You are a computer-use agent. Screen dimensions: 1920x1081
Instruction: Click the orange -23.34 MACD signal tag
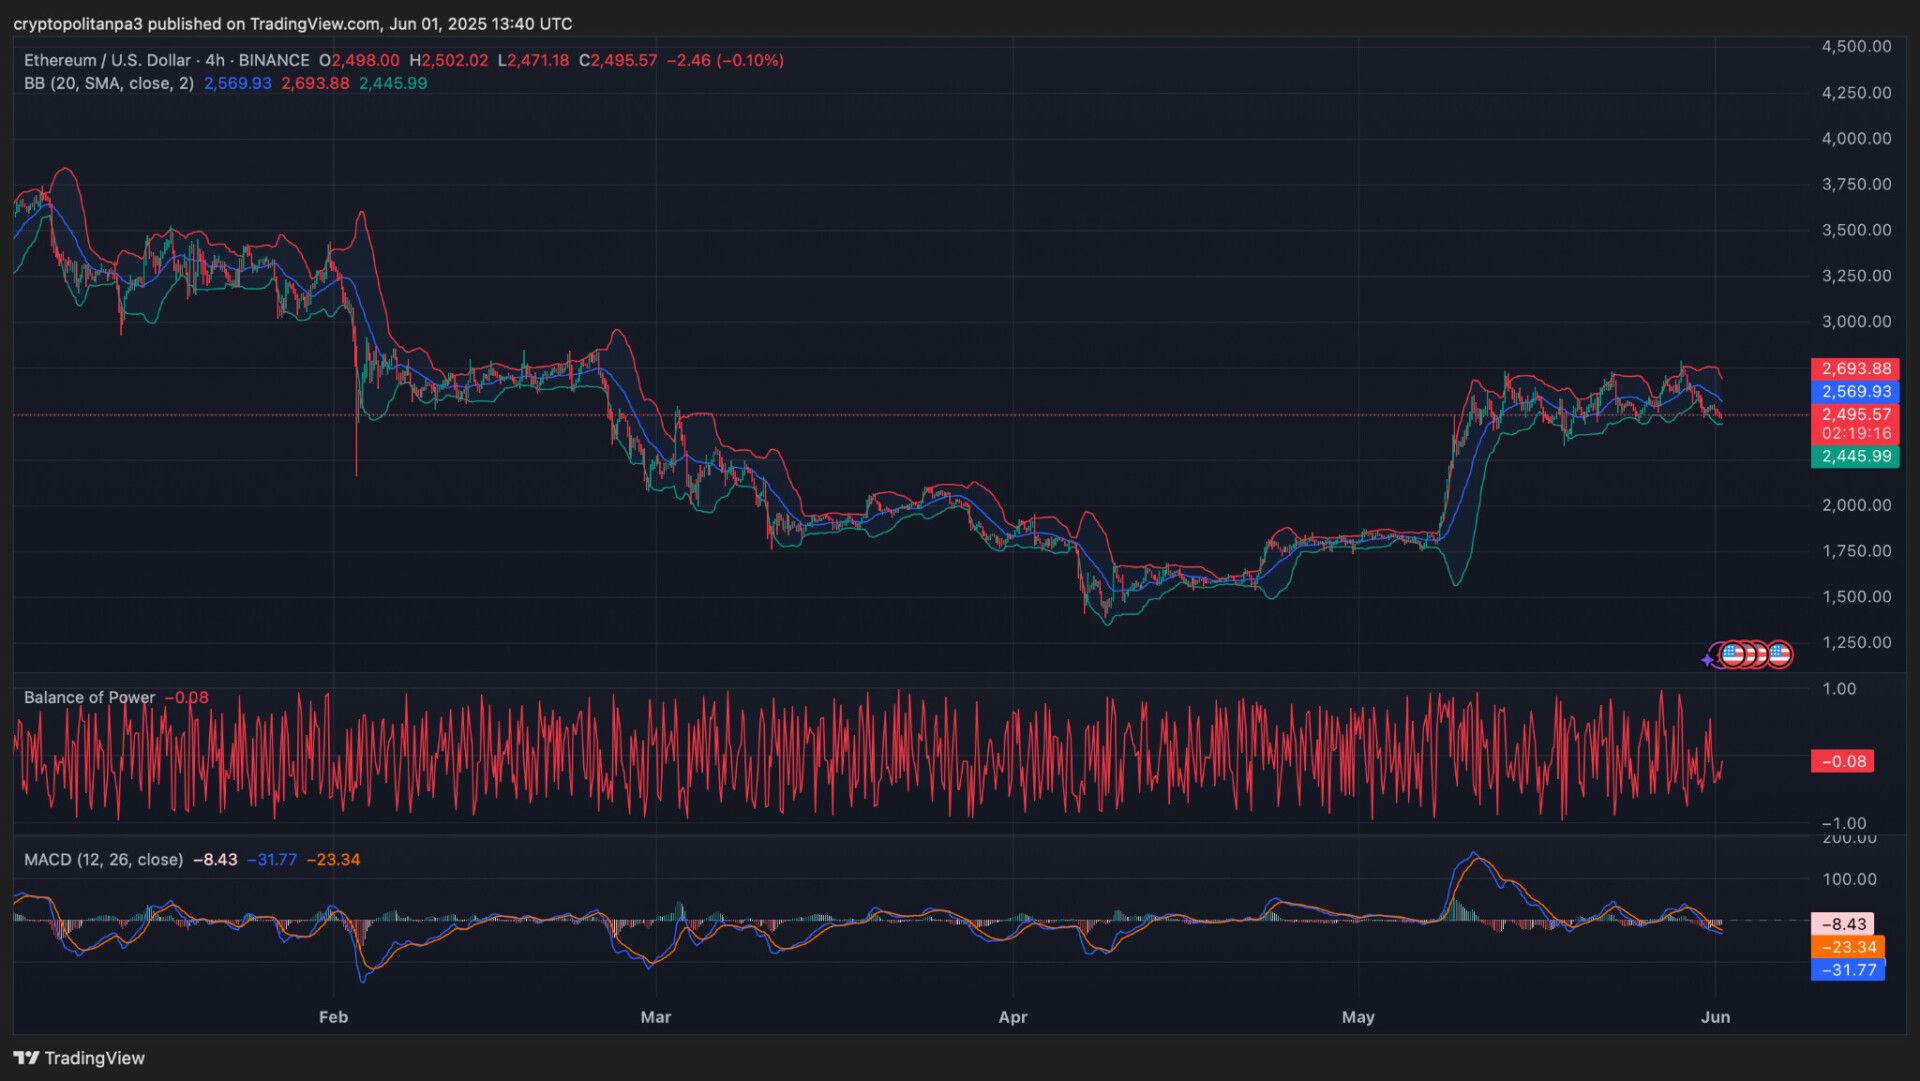click(1848, 947)
